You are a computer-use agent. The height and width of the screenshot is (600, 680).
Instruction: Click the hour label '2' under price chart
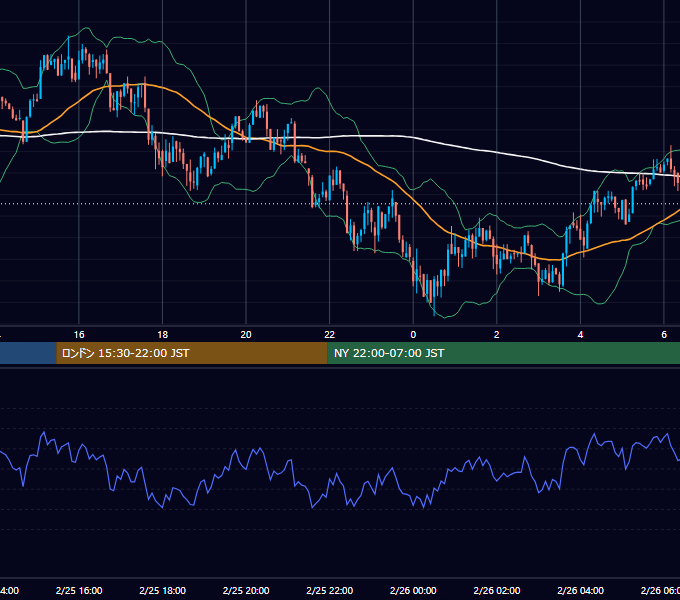coord(497,335)
